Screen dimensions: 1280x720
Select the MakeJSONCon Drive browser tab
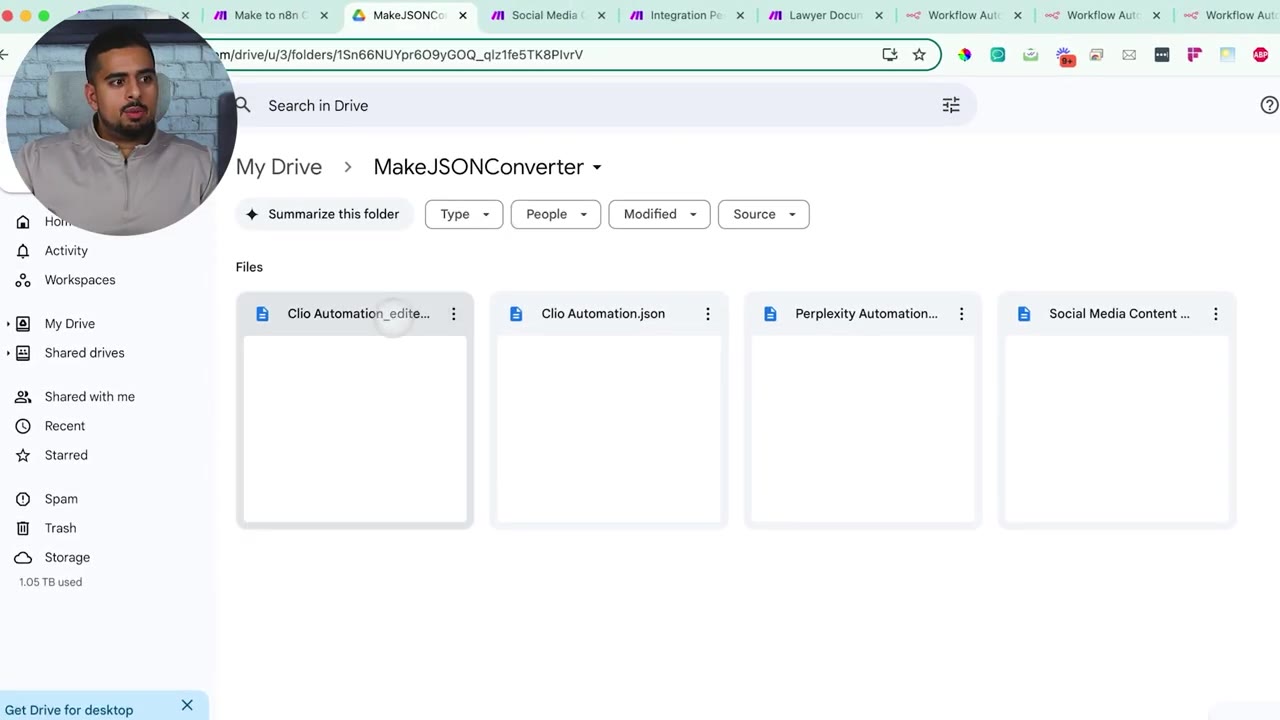pos(408,15)
